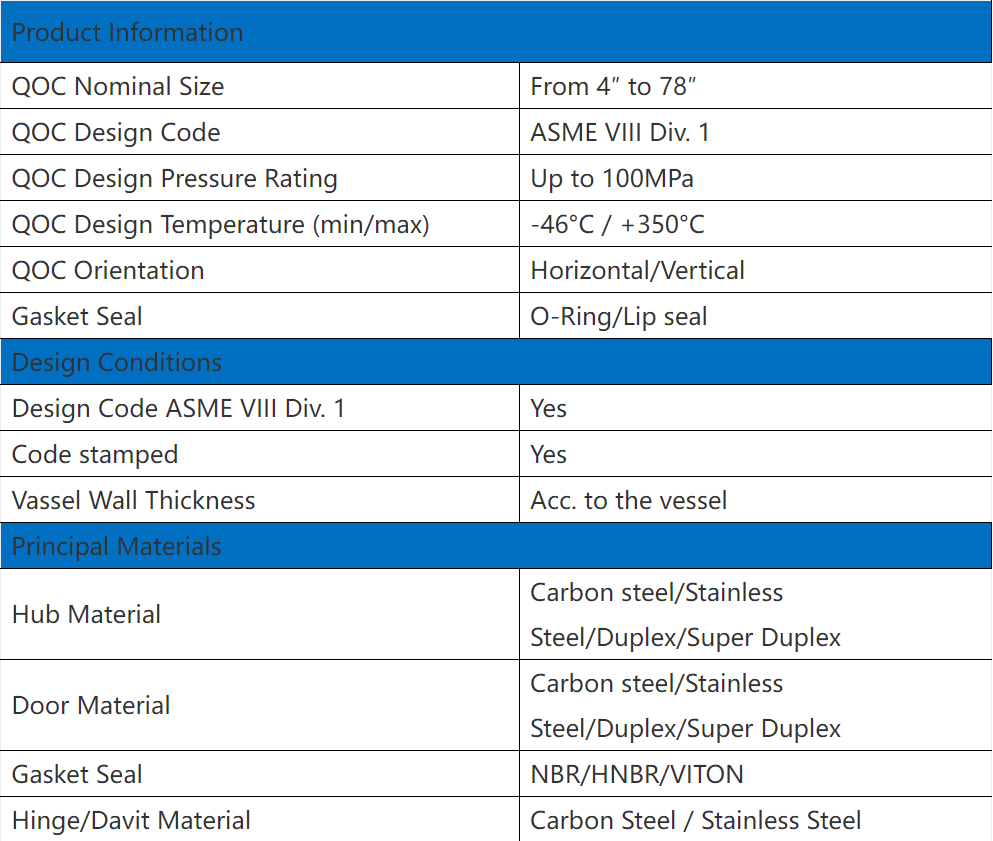Click the Principal Materials header row
Viewport: 993px width, 841px height.
coord(496,546)
